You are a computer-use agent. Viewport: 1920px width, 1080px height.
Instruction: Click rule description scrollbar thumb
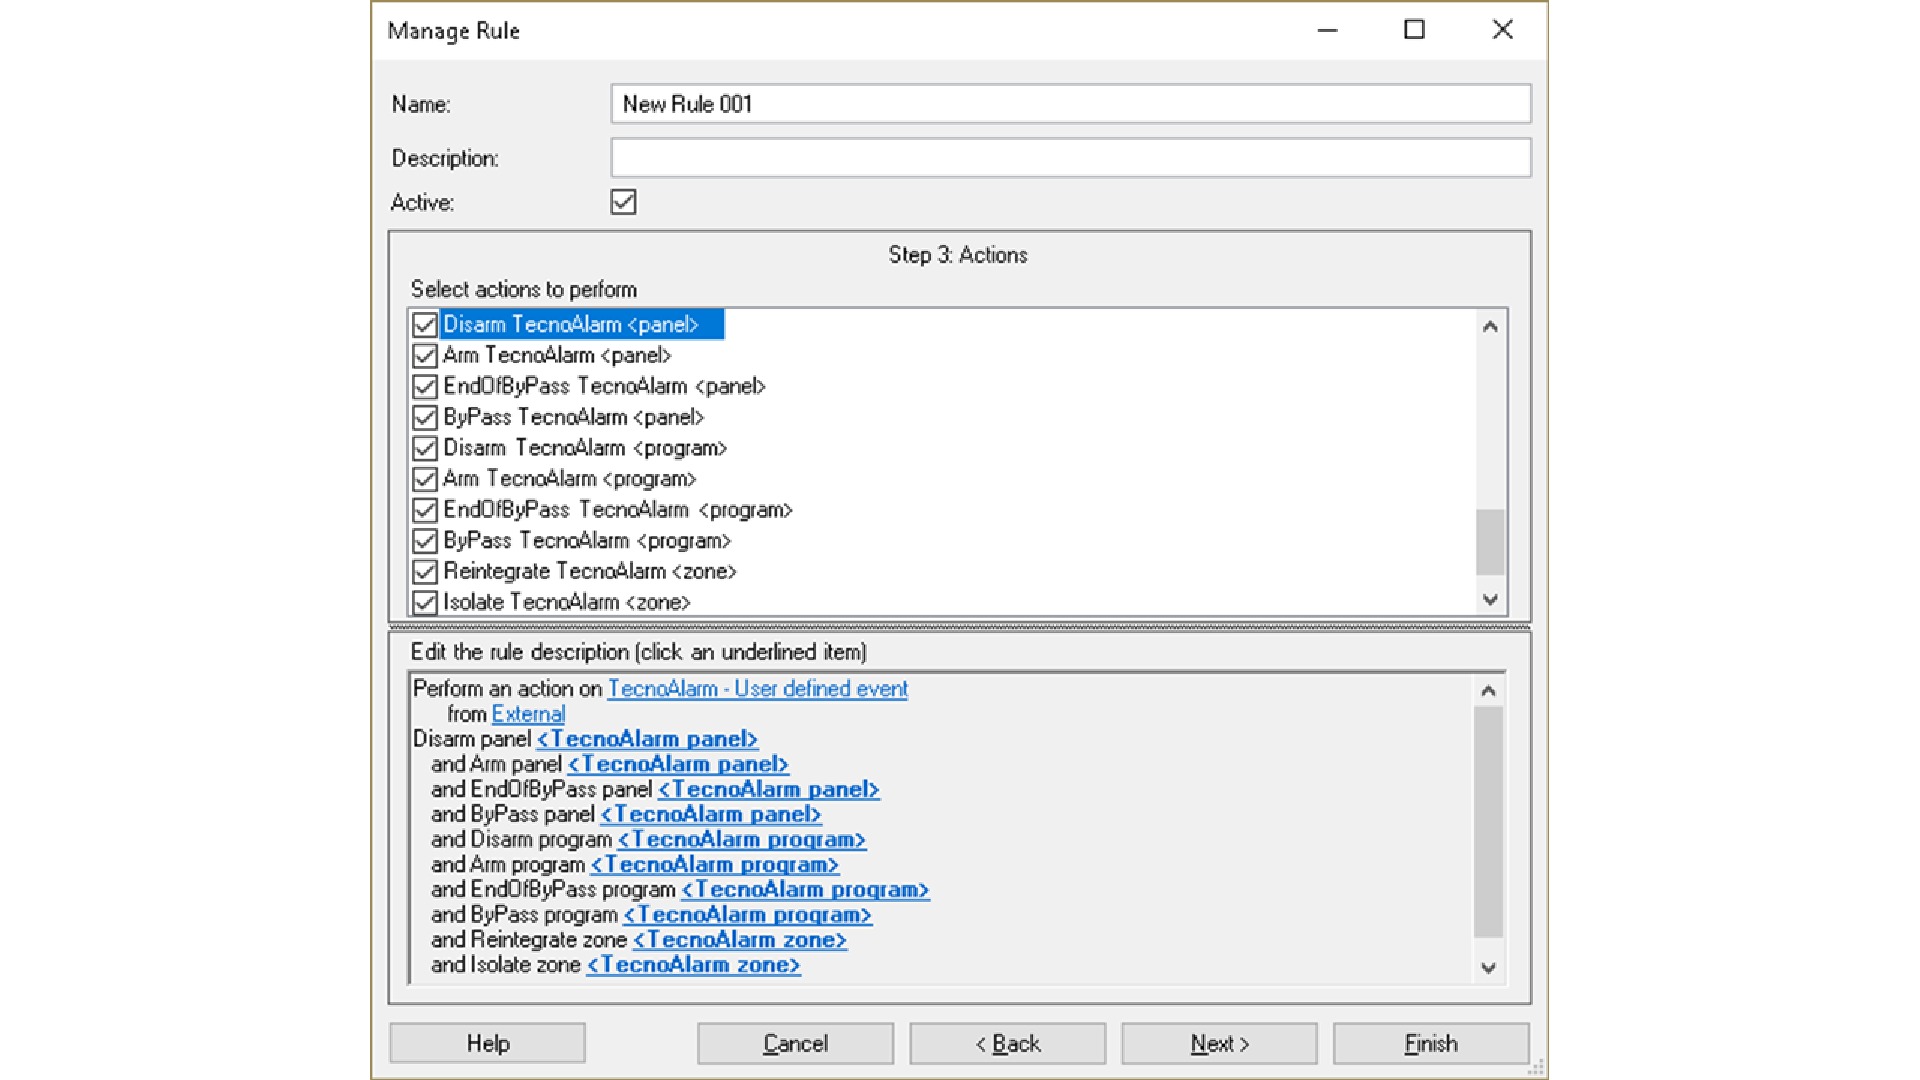[1488, 822]
